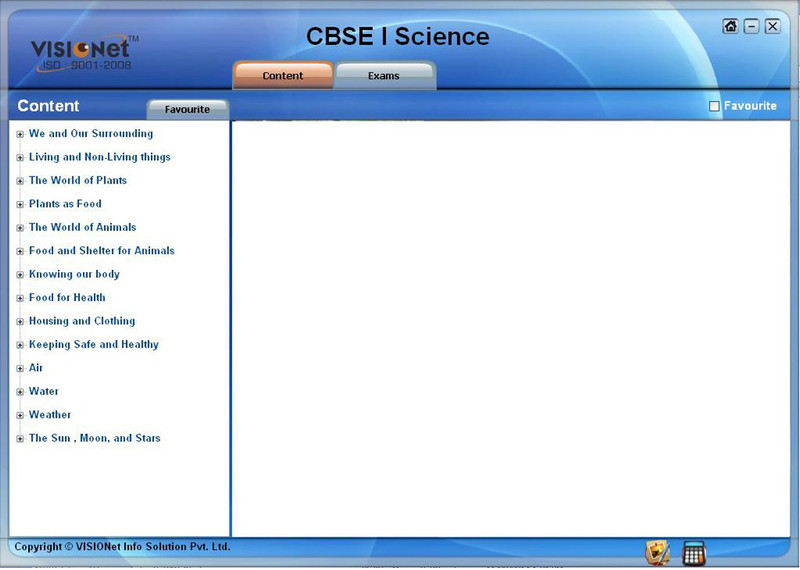Viewport: 800px width, 570px height.
Task: Select Living and Non-Living things
Action: [99, 157]
